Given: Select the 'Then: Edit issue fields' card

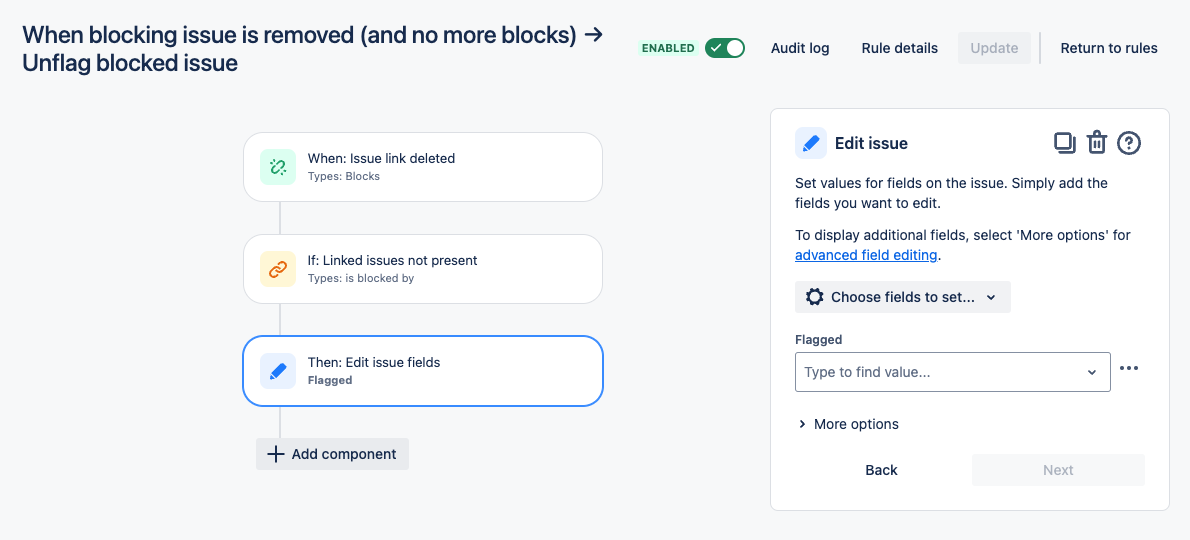Looking at the screenshot, I should 423,371.
